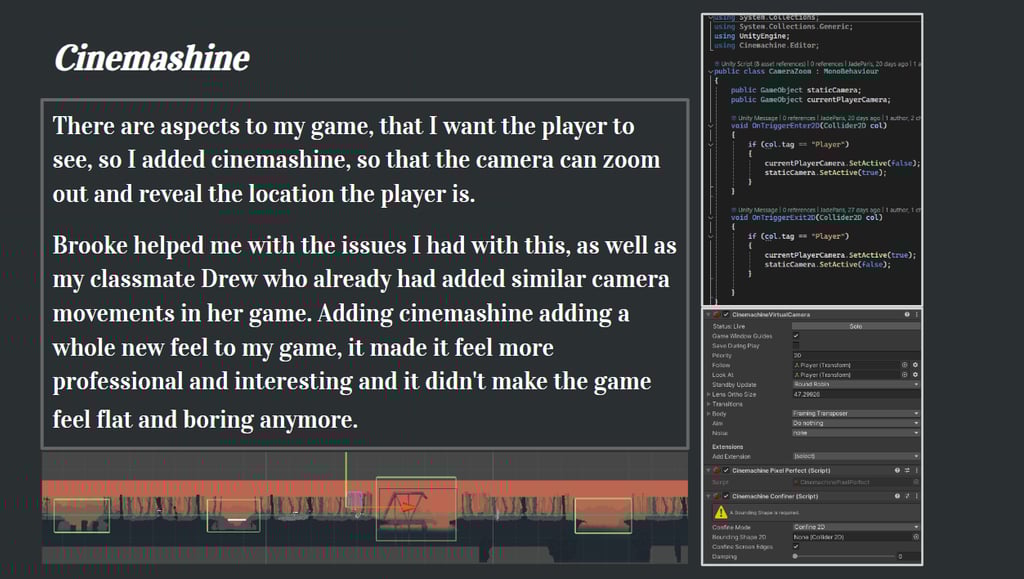Expand Transitions foldout
Image resolution: width=1024 pixels, height=579 pixels.
[x=709, y=404]
